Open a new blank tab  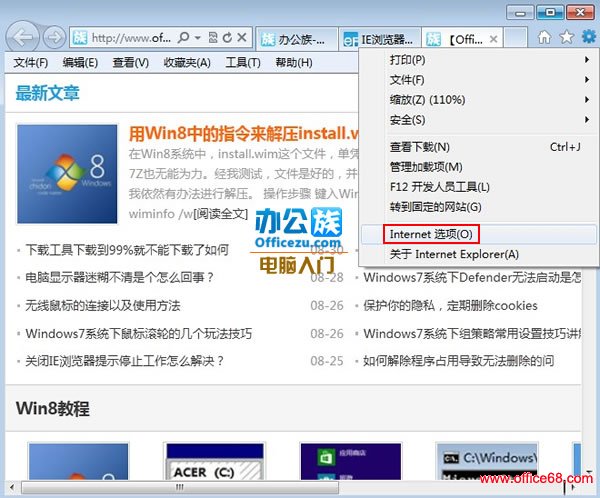pyautogui.click(x=515, y=38)
